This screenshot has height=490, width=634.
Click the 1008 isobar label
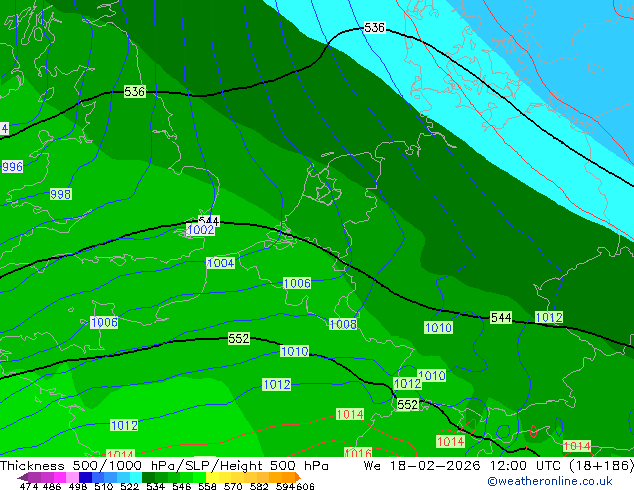pos(343,324)
